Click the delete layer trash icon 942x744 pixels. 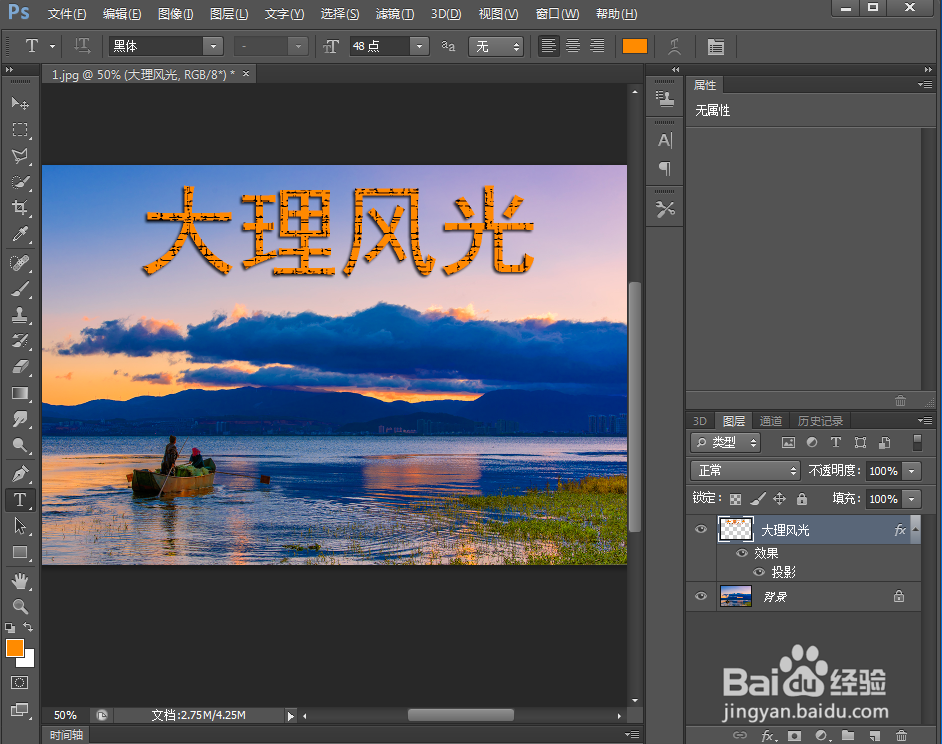(904, 735)
